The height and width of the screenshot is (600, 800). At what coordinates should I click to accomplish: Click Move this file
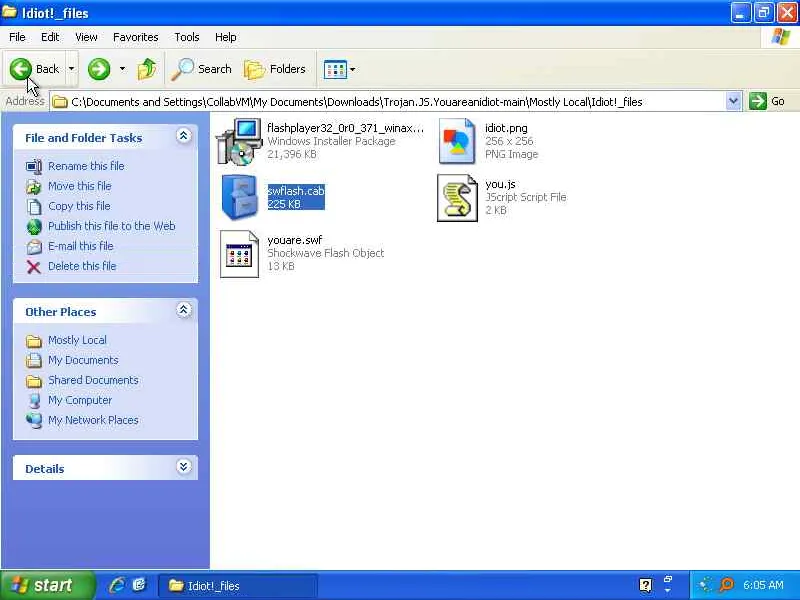[80, 186]
